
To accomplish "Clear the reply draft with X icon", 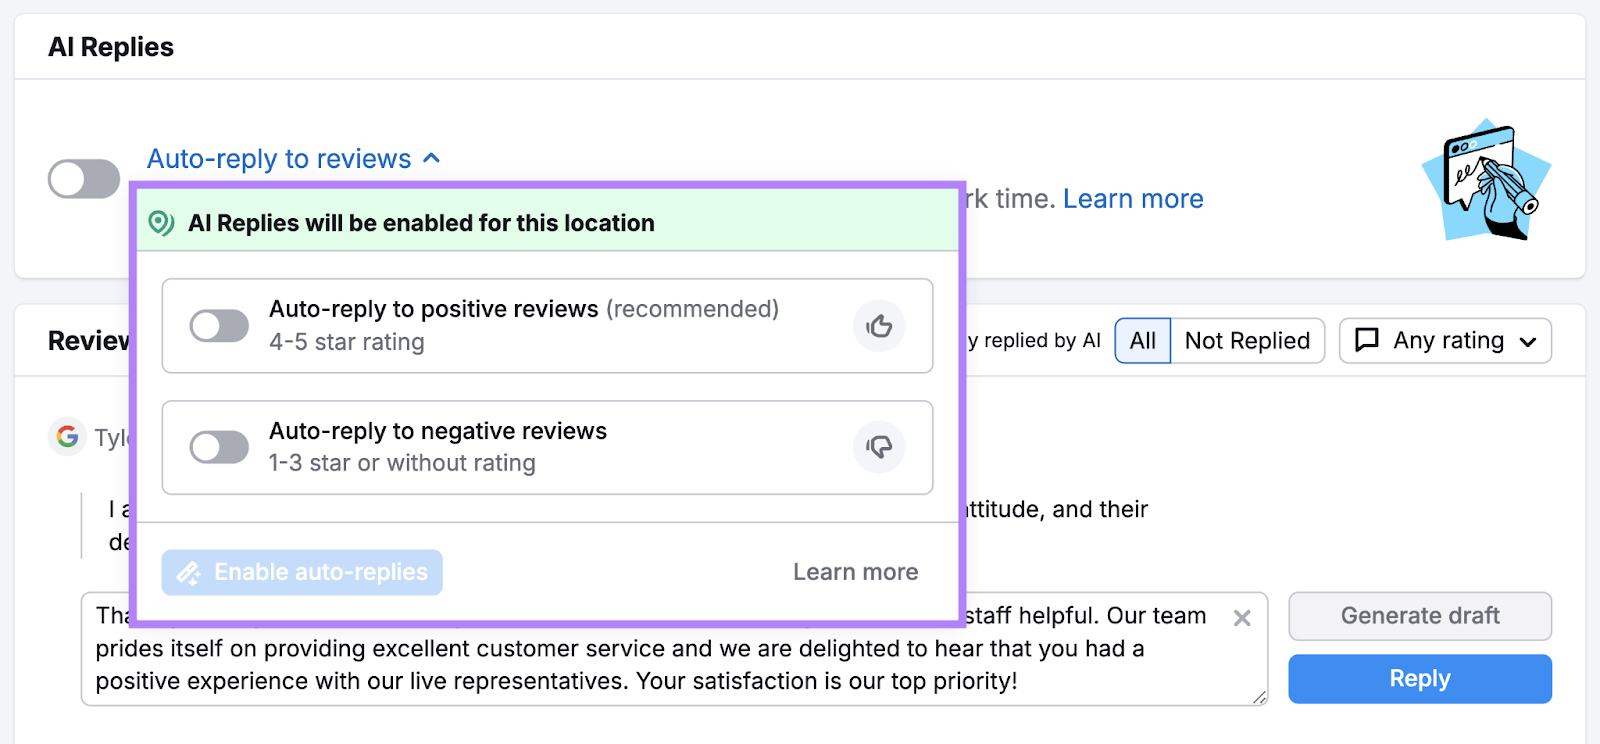I will [1242, 618].
